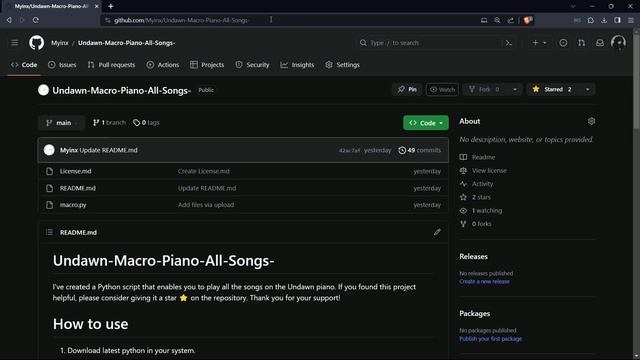Image resolution: width=640 pixels, height=360 pixels.
Task: Switch to the Projects tab
Action: pos(207,65)
